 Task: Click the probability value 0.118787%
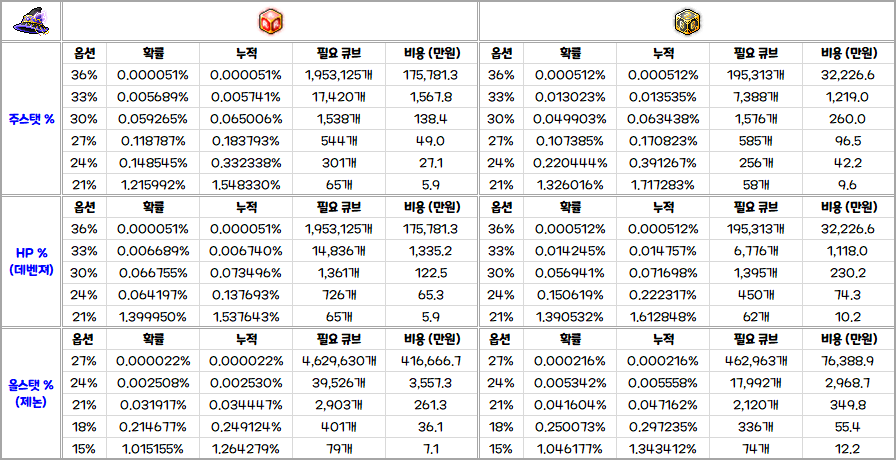[153, 141]
